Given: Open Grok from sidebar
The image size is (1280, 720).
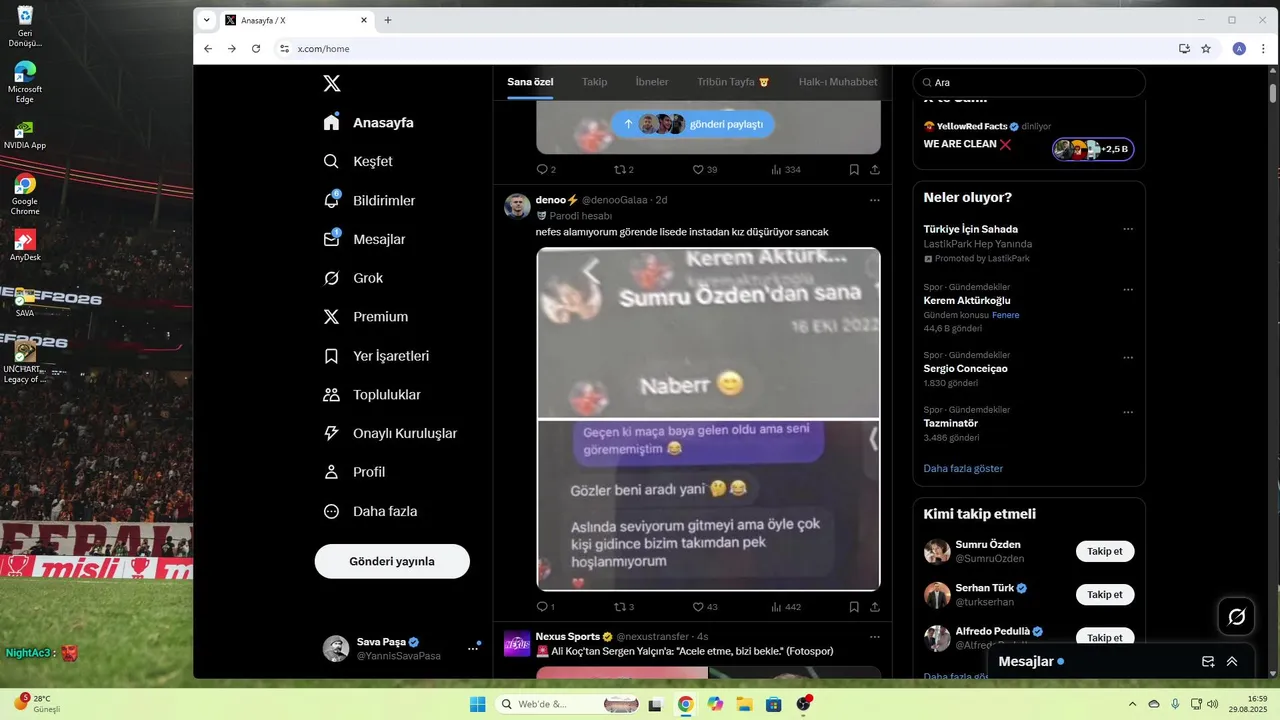Looking at the screenshot, I should point(353,278).
